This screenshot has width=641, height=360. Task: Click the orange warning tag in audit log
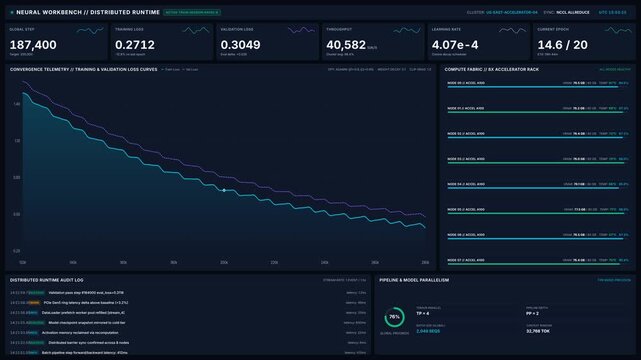34,303
